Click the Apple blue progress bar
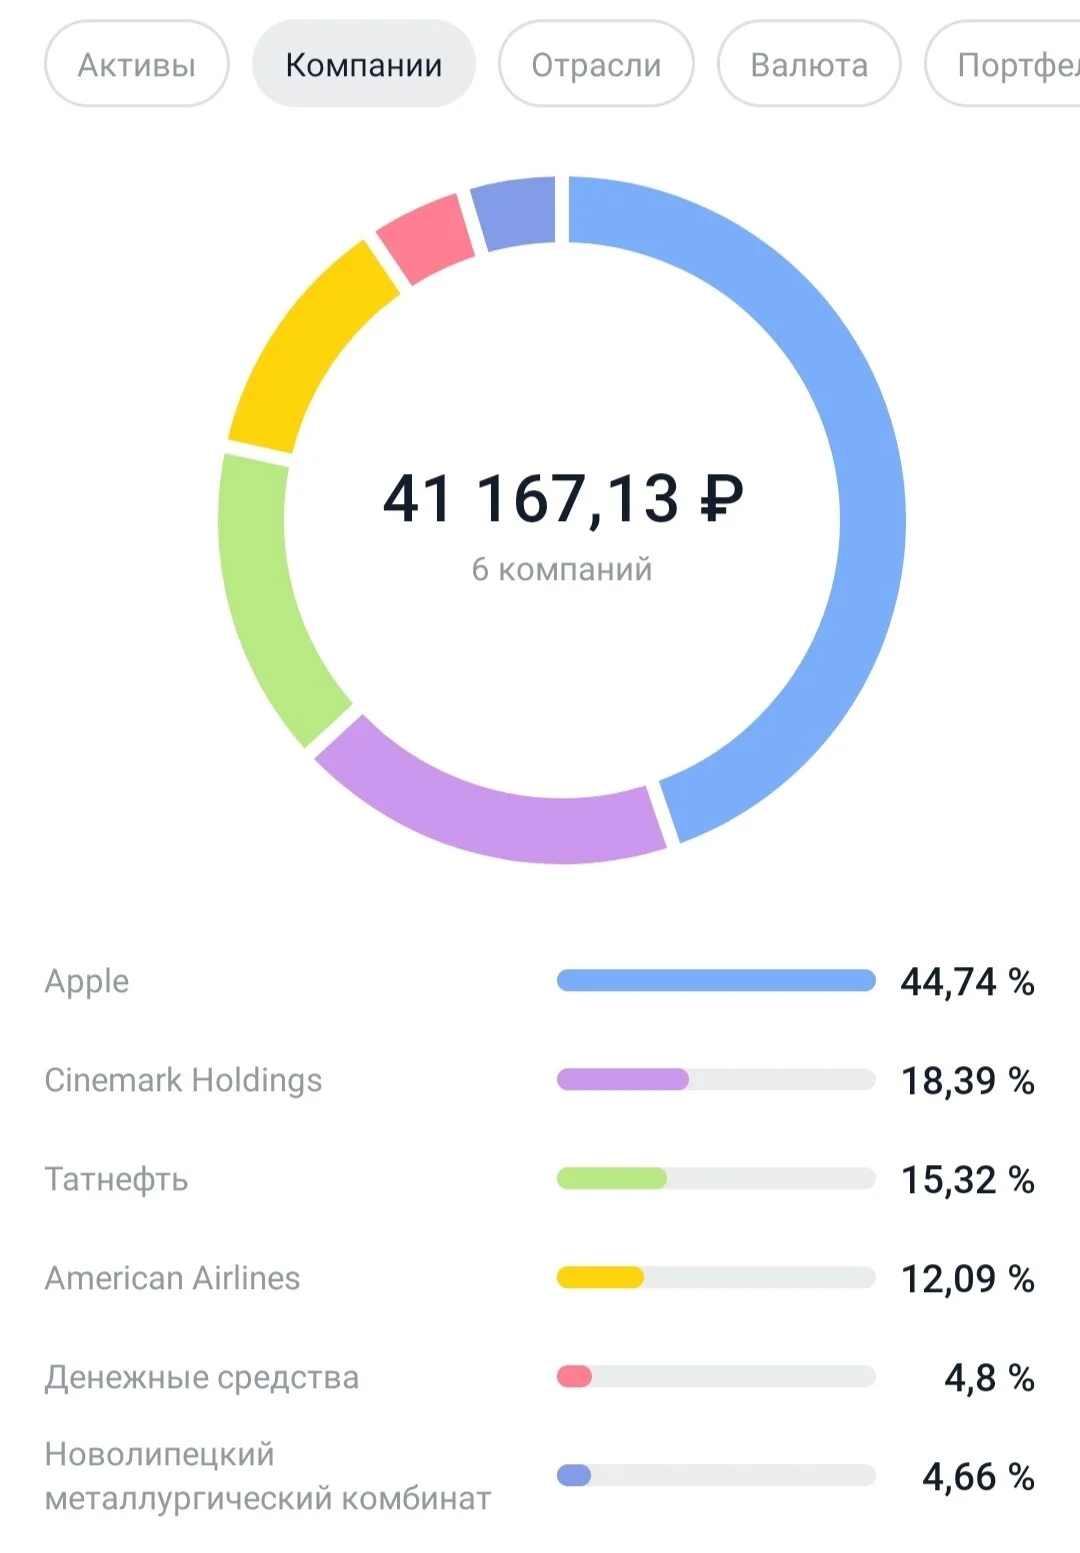The image size is (1080, 1553). (x=716, y=980)
